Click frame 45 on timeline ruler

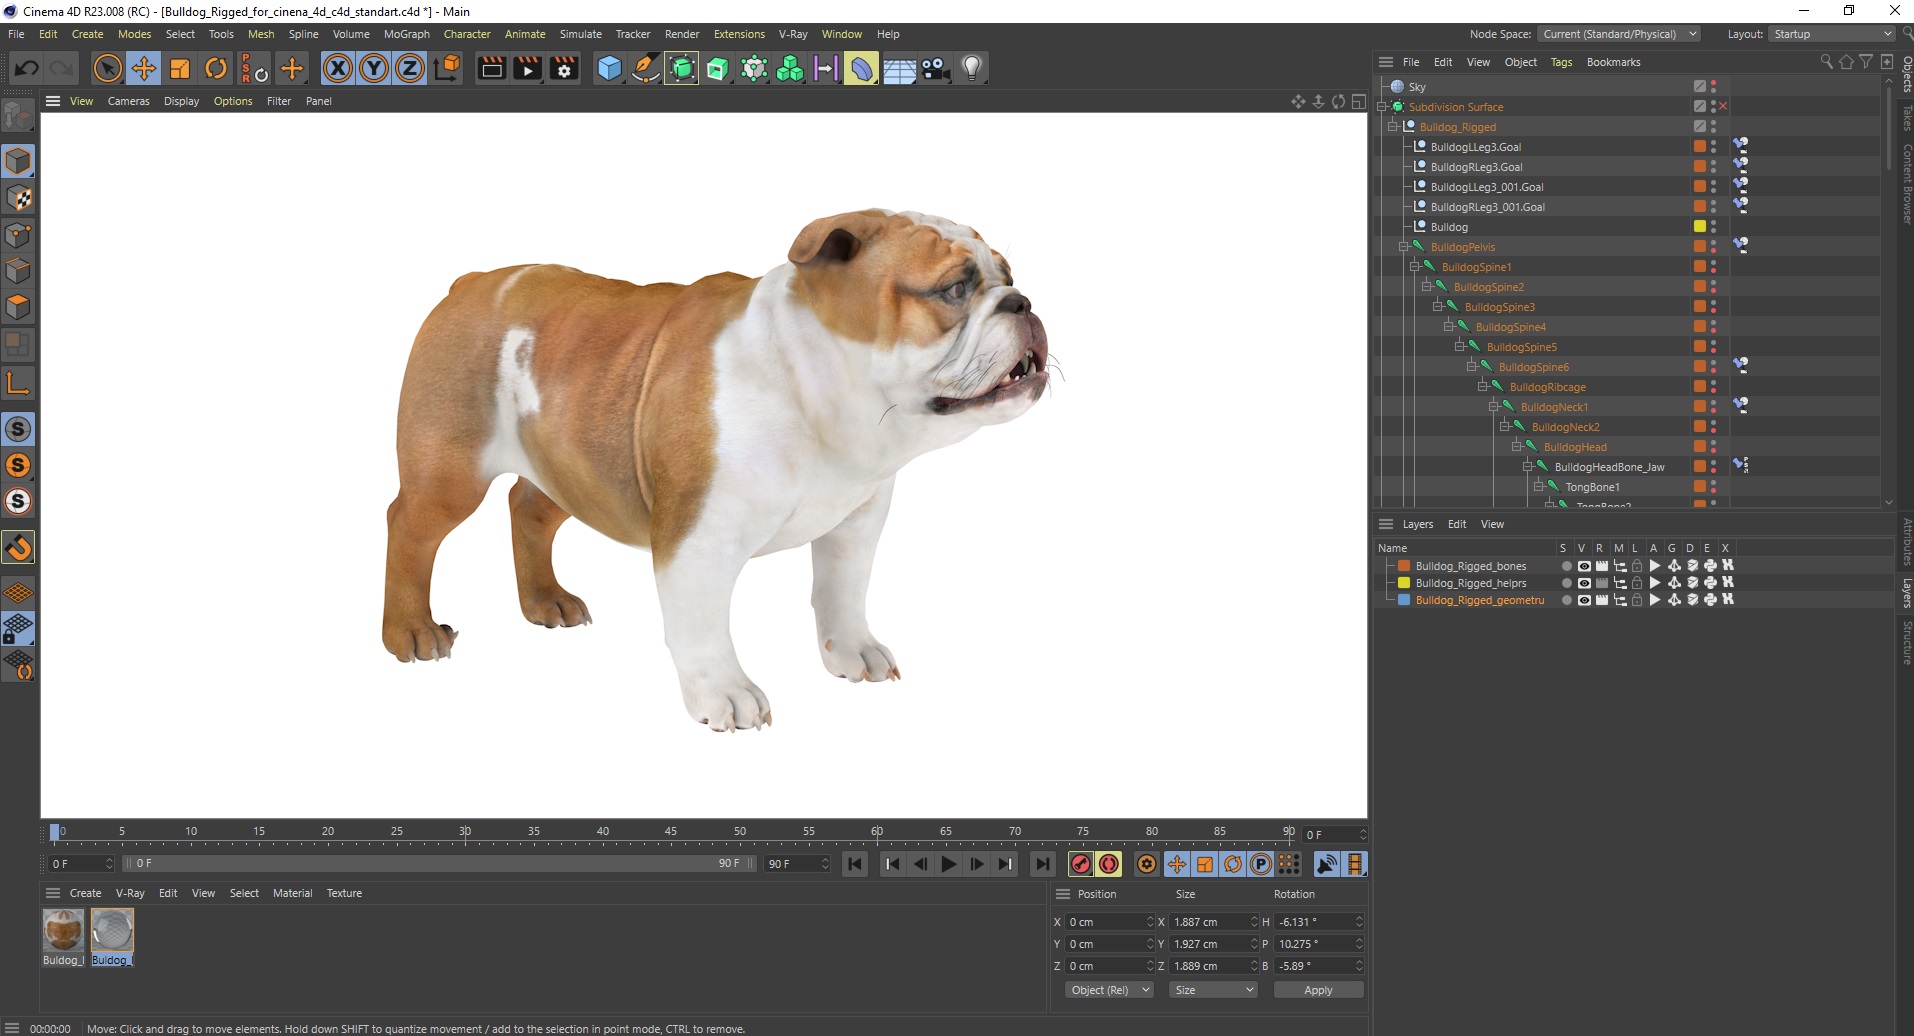coord(671,832)
